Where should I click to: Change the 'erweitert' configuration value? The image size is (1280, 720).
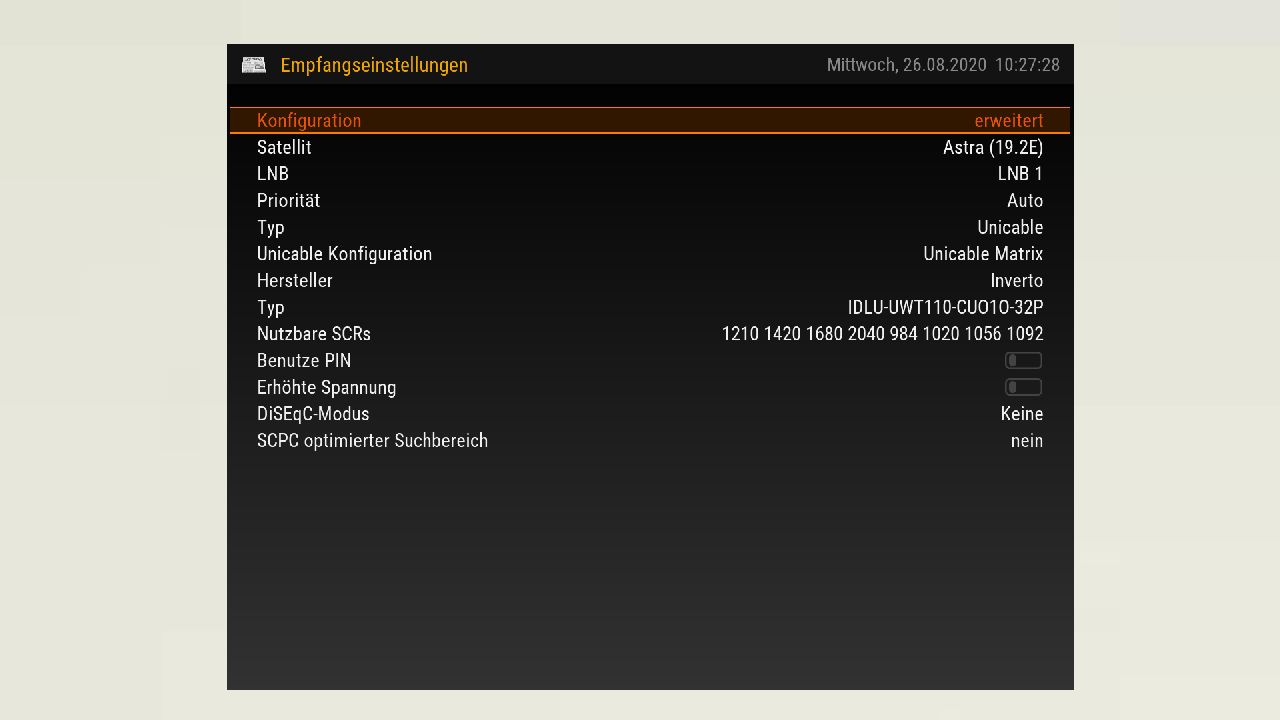click(x=1008, y=120)
